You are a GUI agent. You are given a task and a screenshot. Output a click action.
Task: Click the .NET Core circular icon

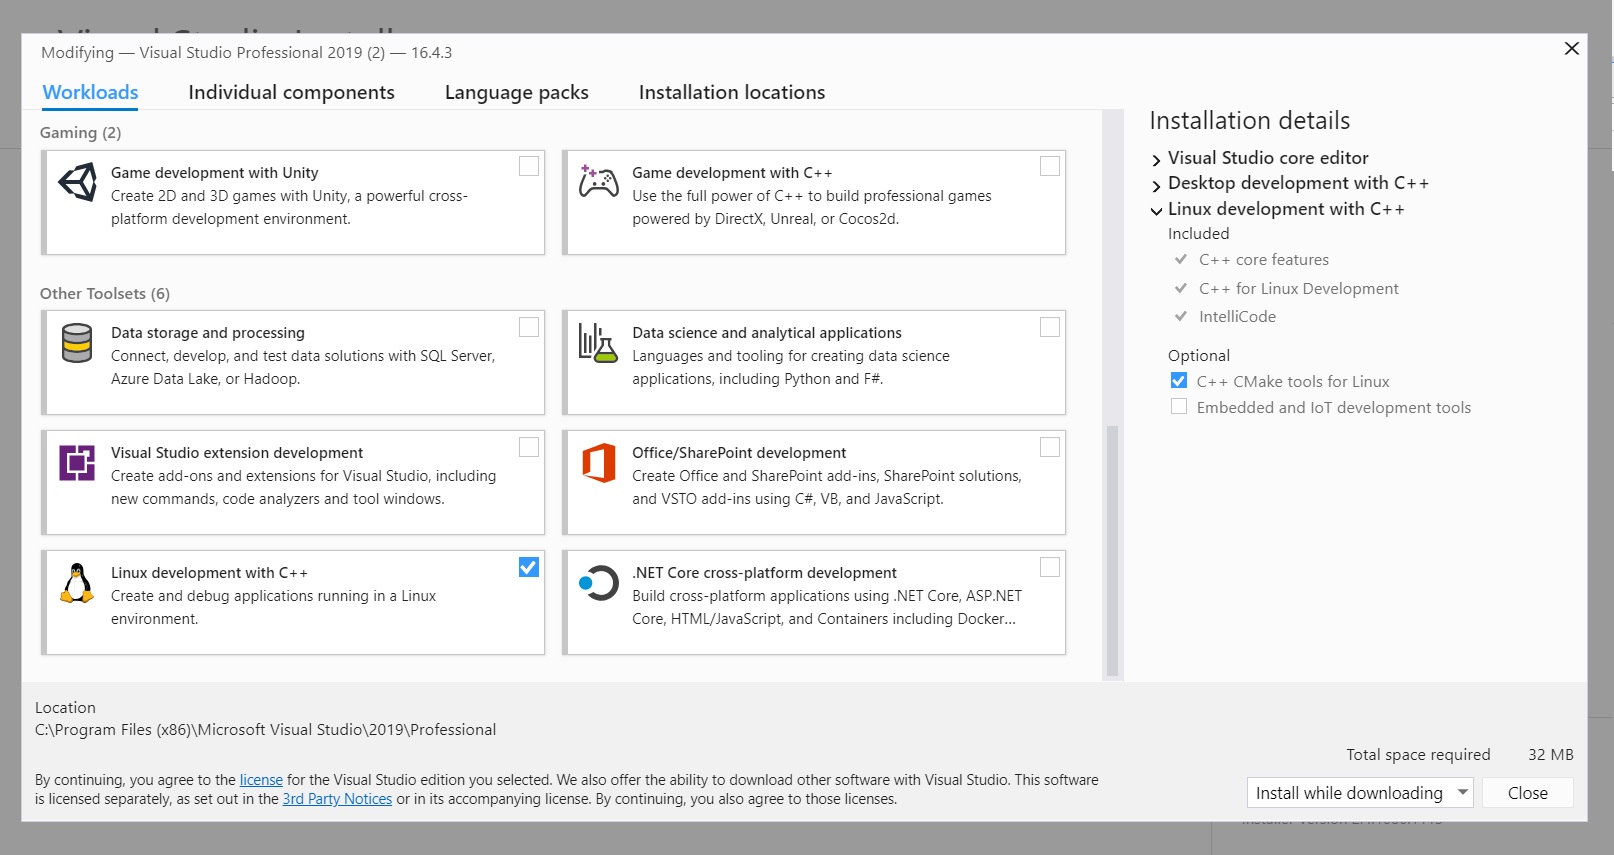[598, 583]
